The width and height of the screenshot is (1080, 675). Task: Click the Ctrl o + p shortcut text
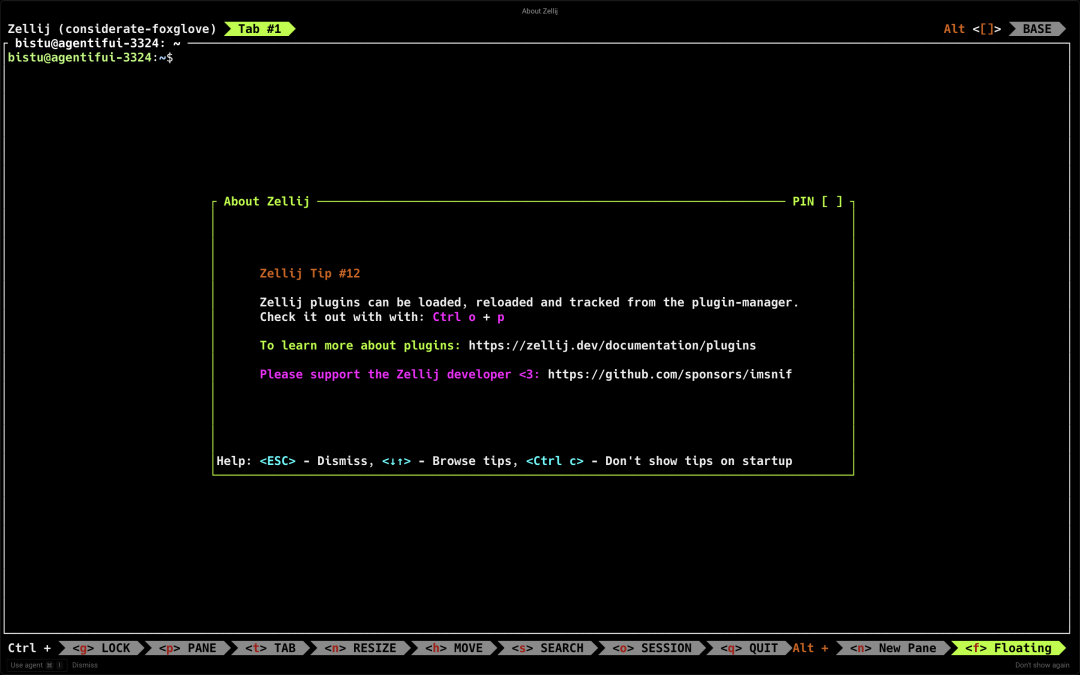(x=468, y=317)
